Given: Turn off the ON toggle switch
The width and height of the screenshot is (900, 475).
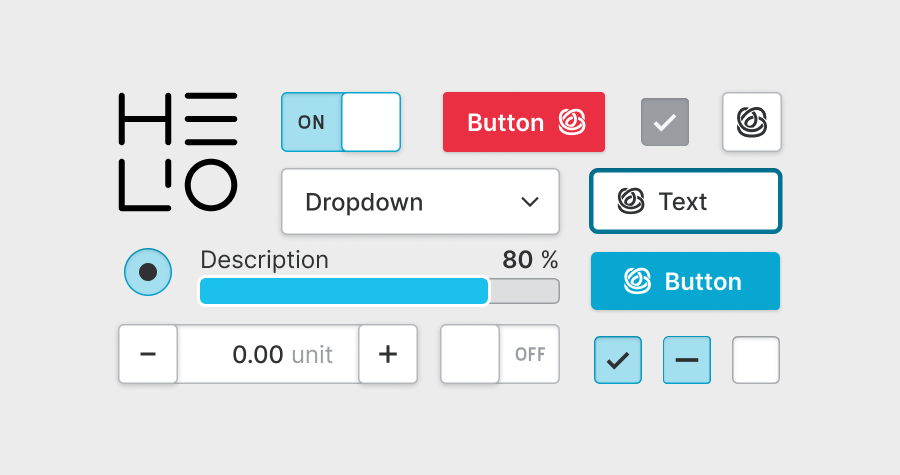Looking at the screenshot, I should pos(341,122).
